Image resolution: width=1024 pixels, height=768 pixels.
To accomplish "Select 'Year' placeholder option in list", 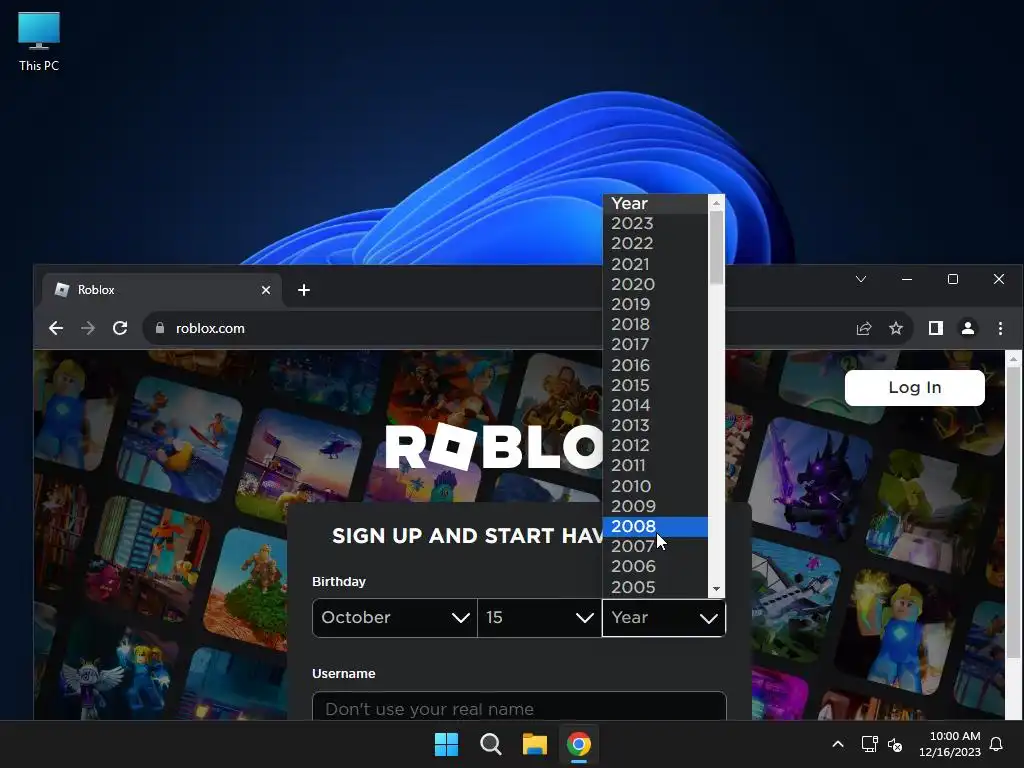I will point(655,204).
